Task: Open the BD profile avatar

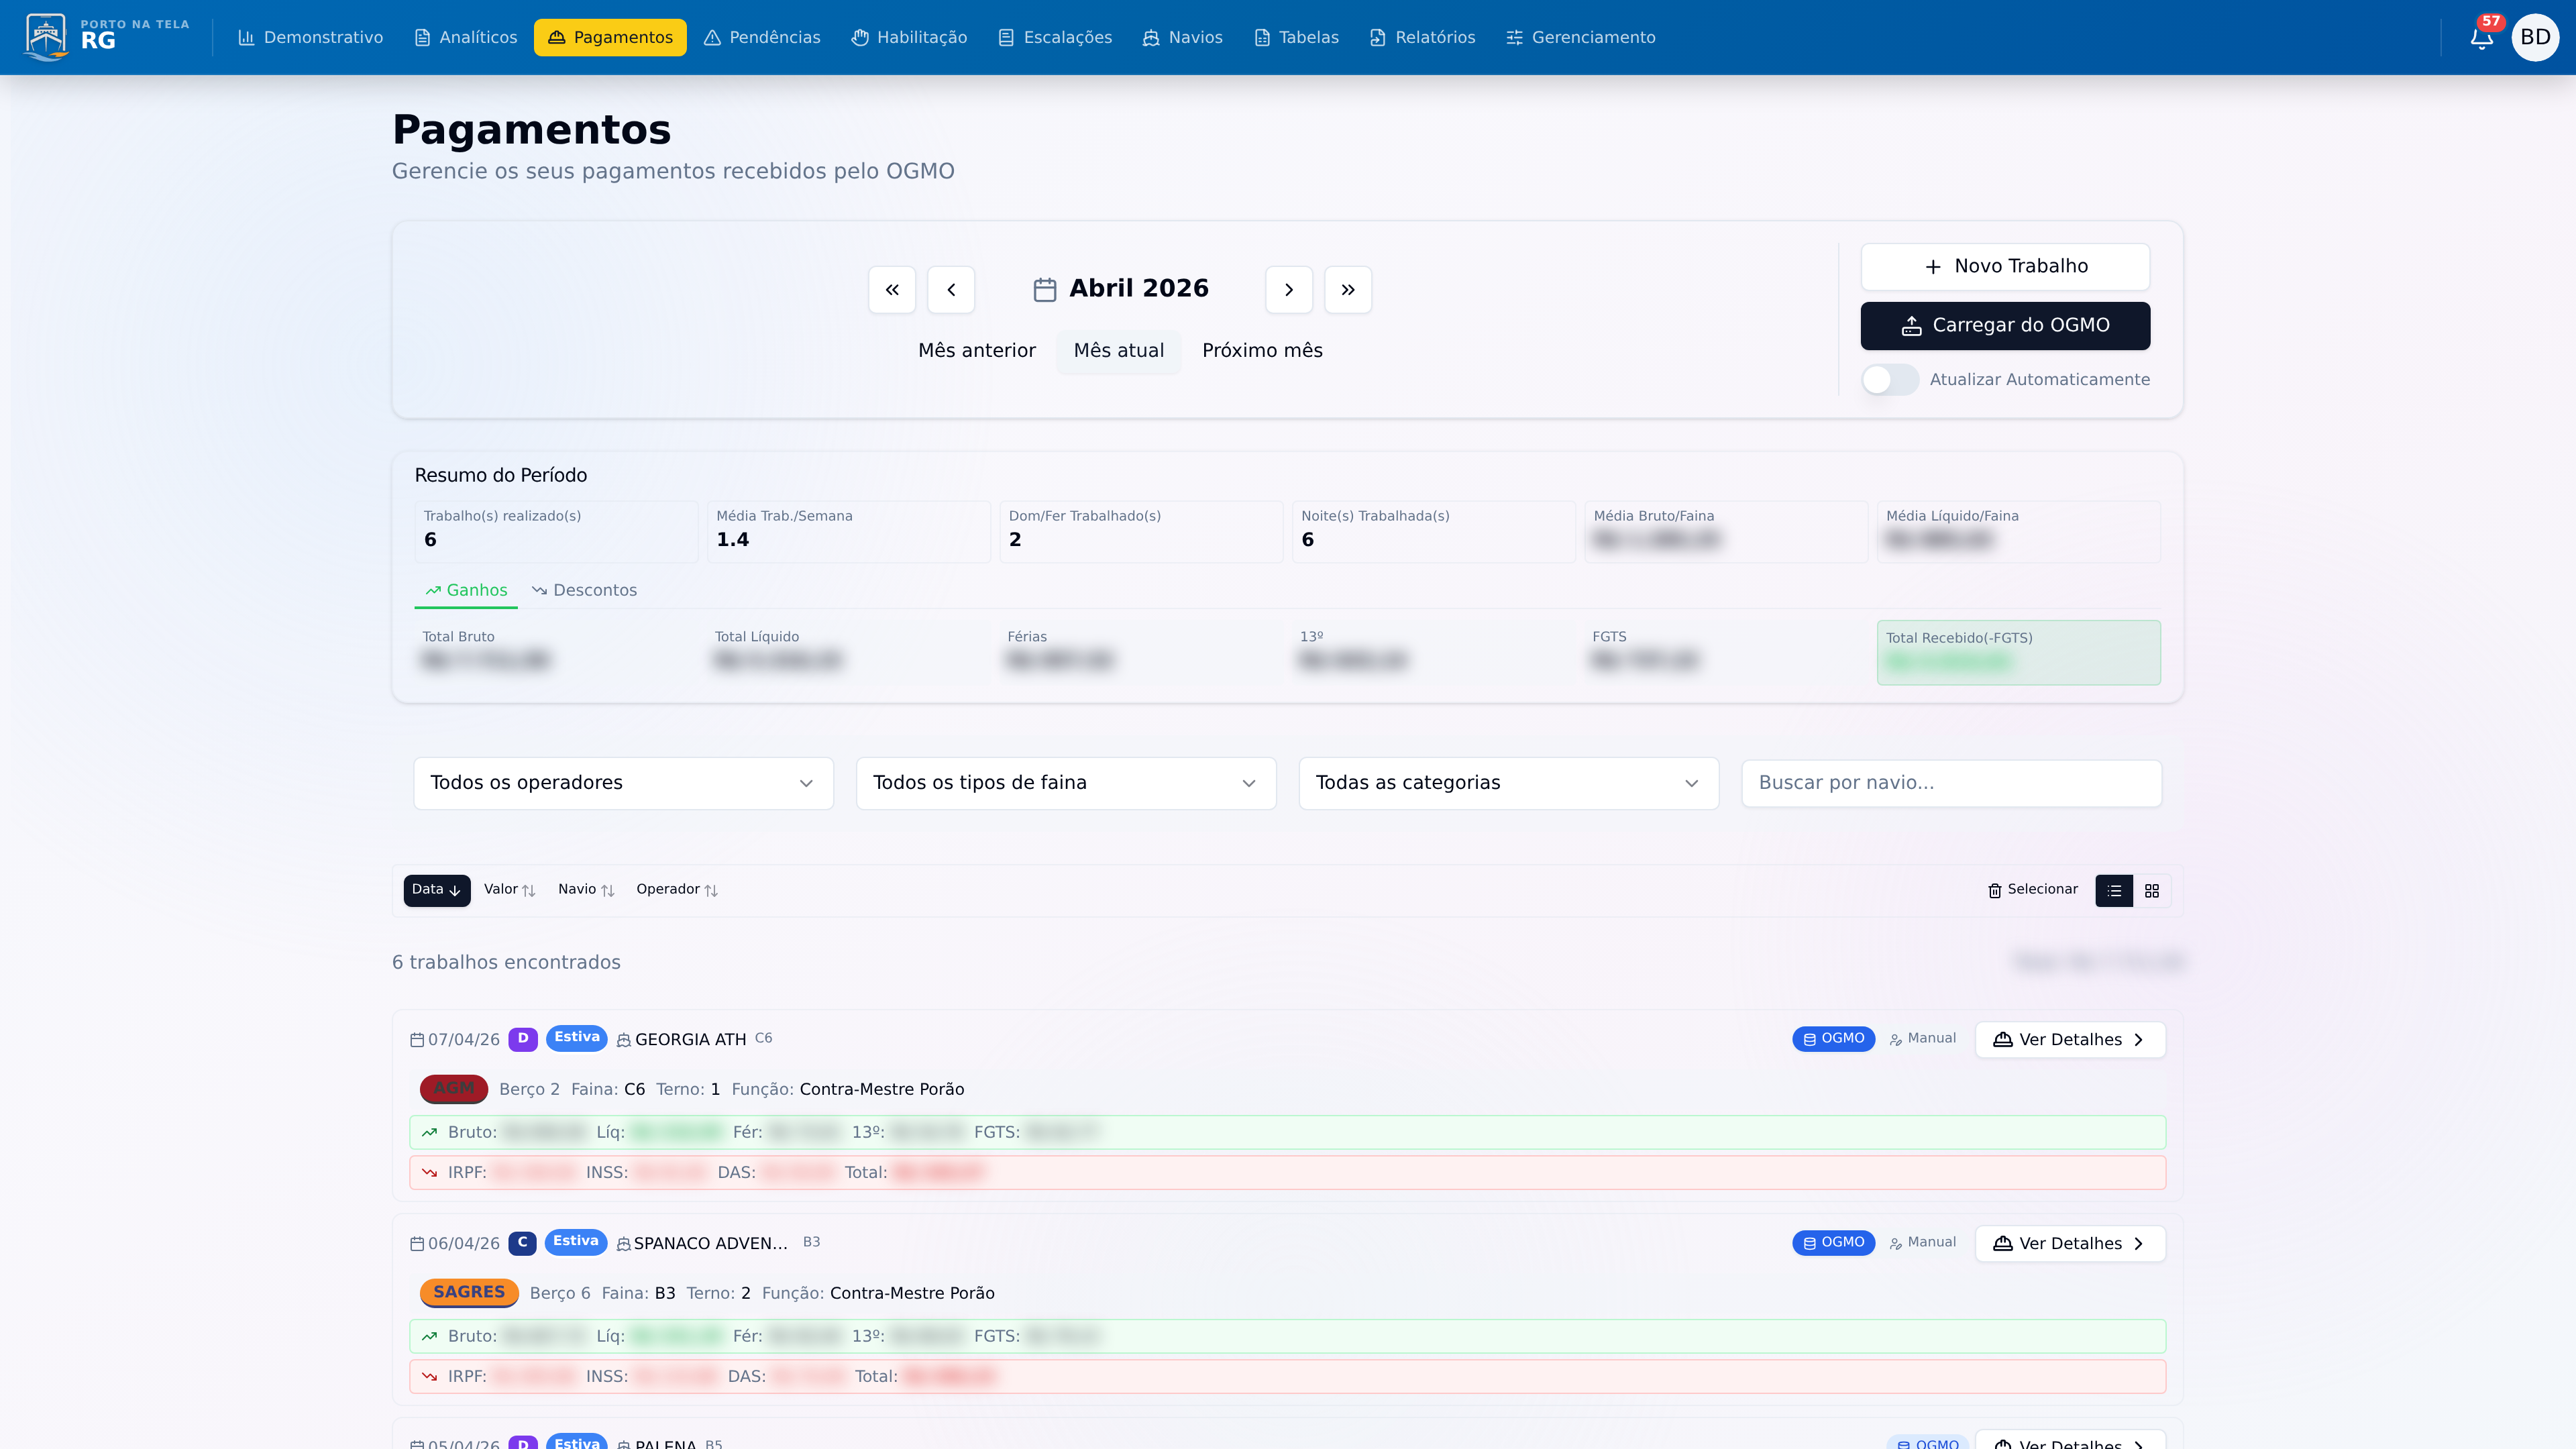Action: click(x=2536, y=37)
